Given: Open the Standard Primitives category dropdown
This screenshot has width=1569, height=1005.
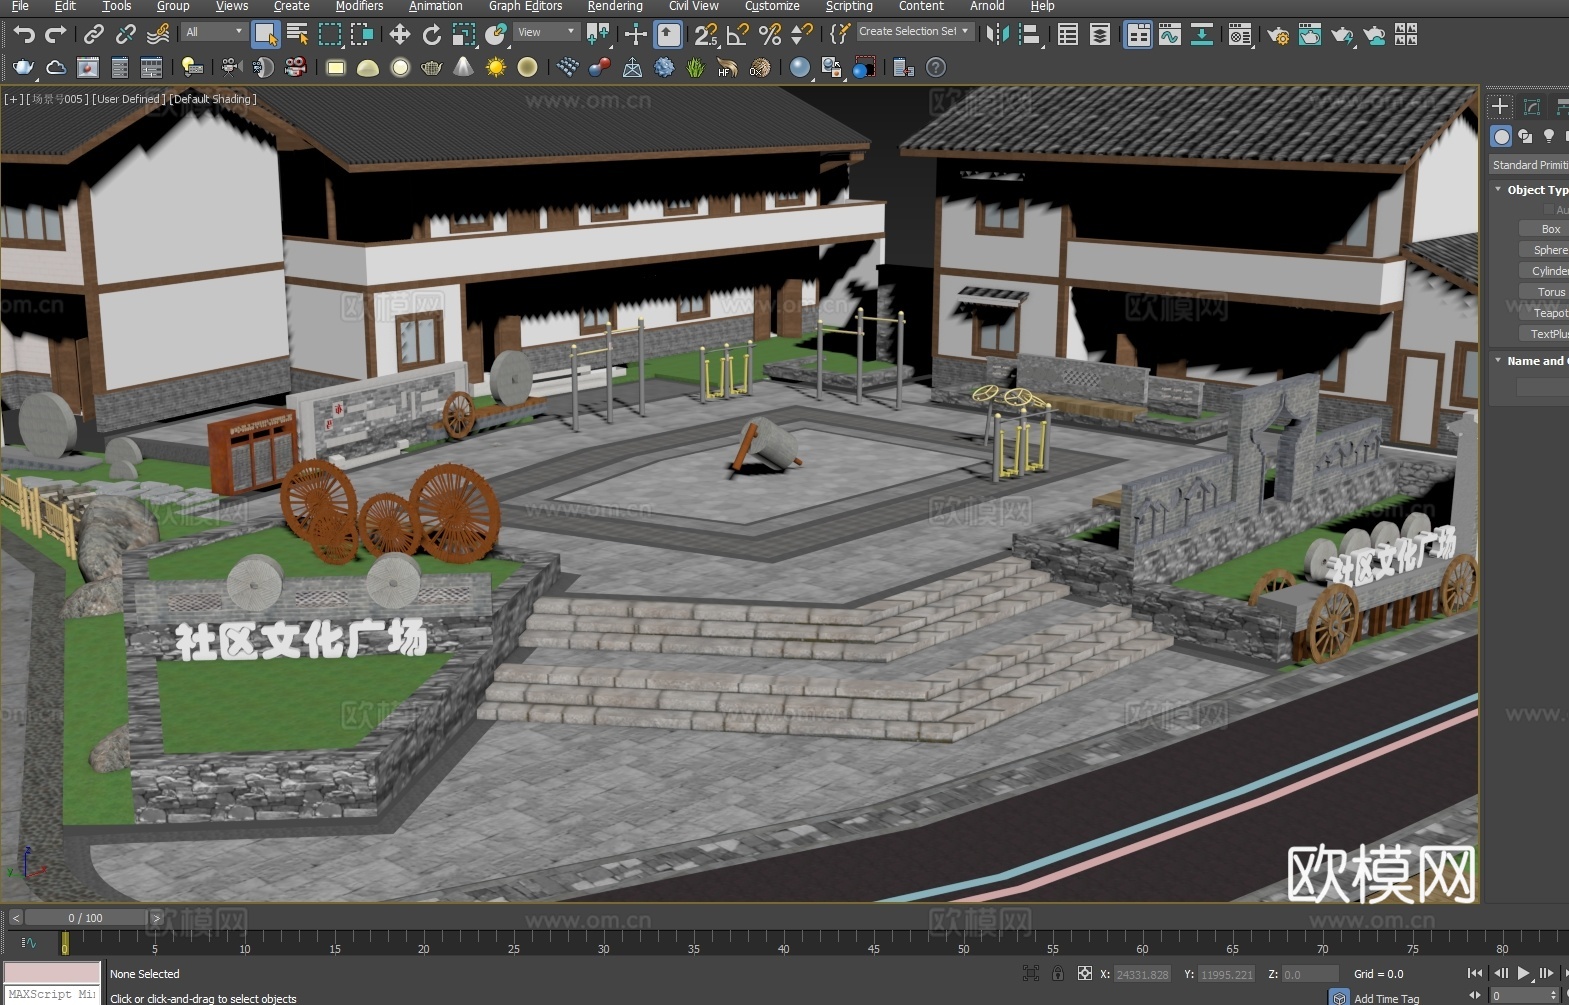Looking at the screenshot, I should pos(1529,165).
